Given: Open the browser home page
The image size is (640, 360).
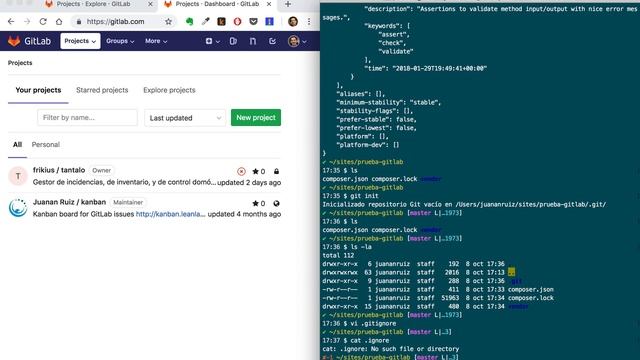Looking at the screenshot, I should pos(59,22).
